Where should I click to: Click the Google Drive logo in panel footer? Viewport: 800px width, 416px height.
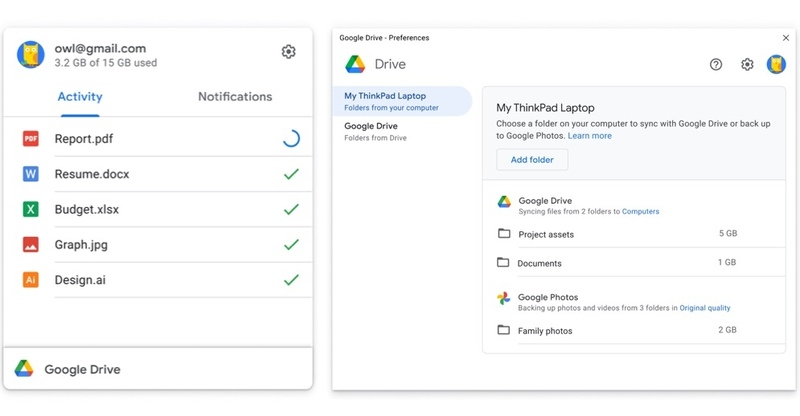(24, 369)
